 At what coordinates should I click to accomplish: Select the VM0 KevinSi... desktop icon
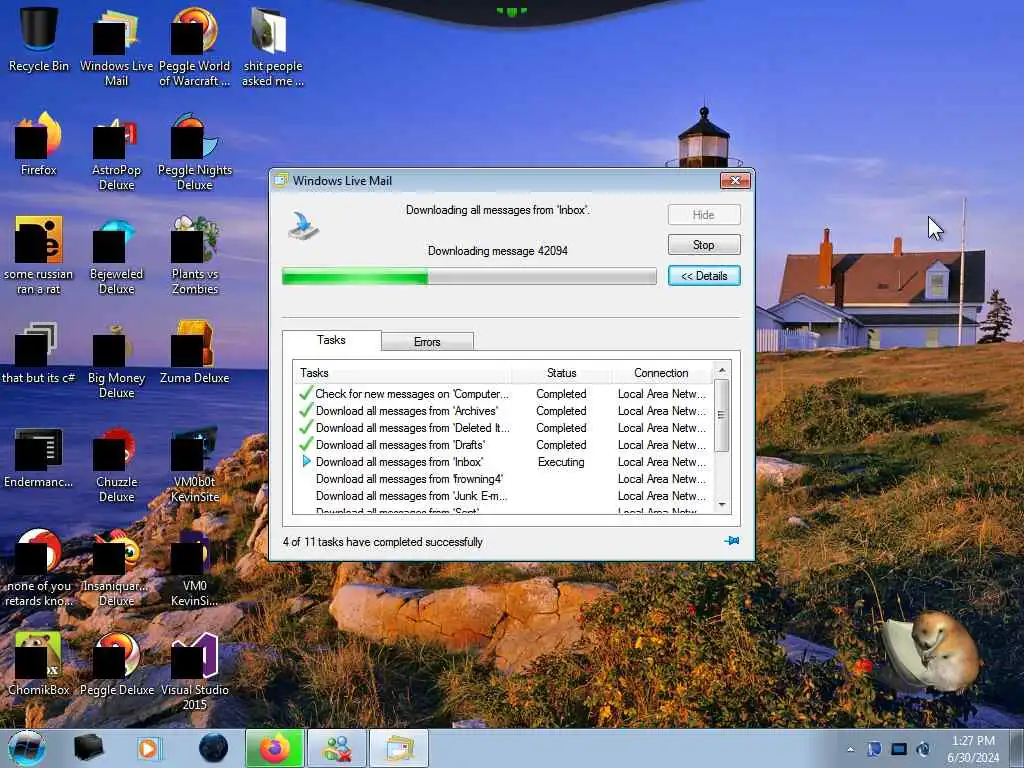195,568
